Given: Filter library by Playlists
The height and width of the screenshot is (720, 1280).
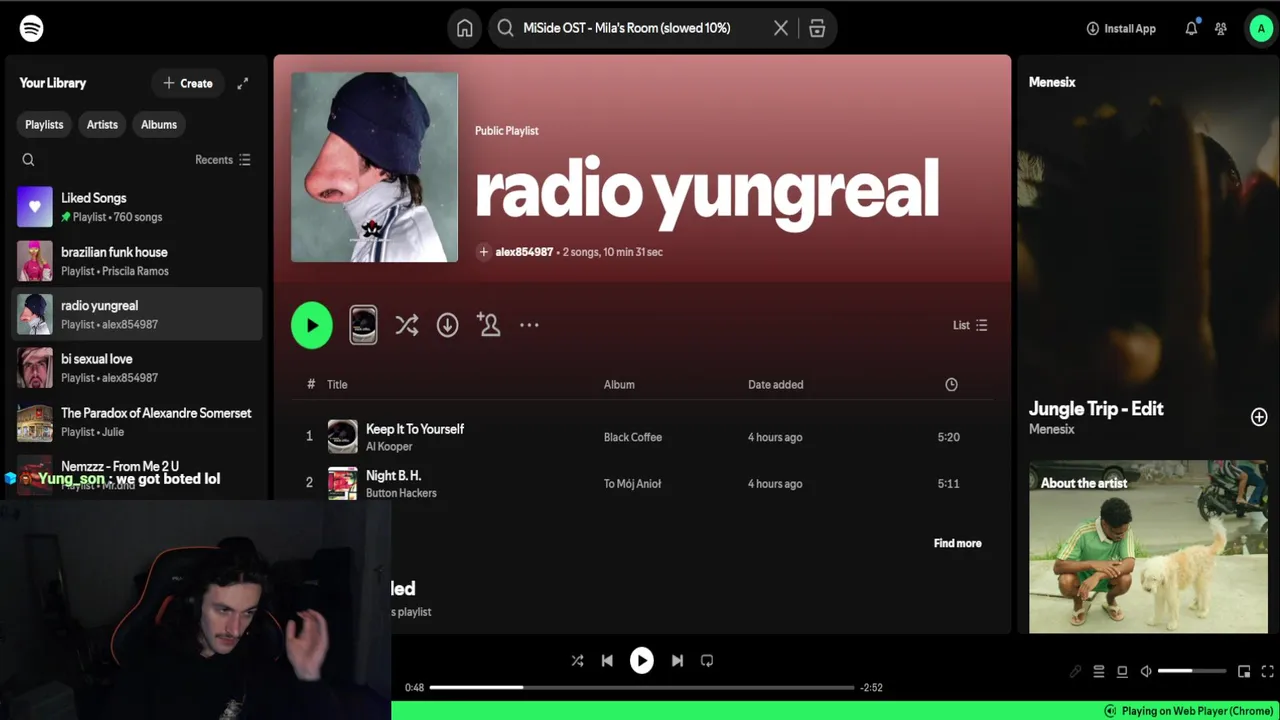Looking at the screenshot, I should pyautogui.click(x=44, y=125).
